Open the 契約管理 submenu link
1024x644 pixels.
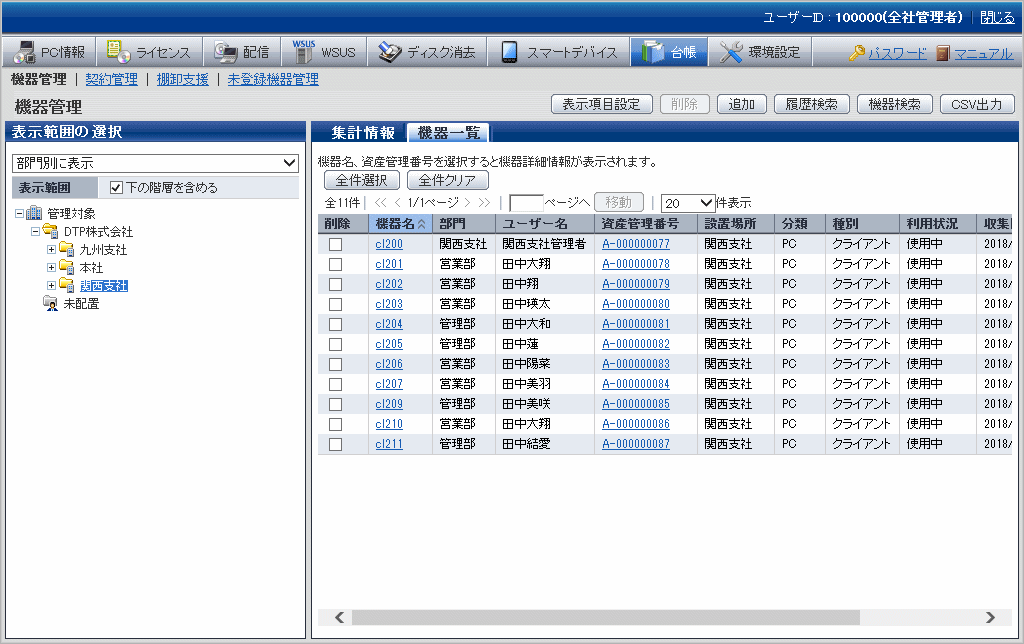pos(111,79)
